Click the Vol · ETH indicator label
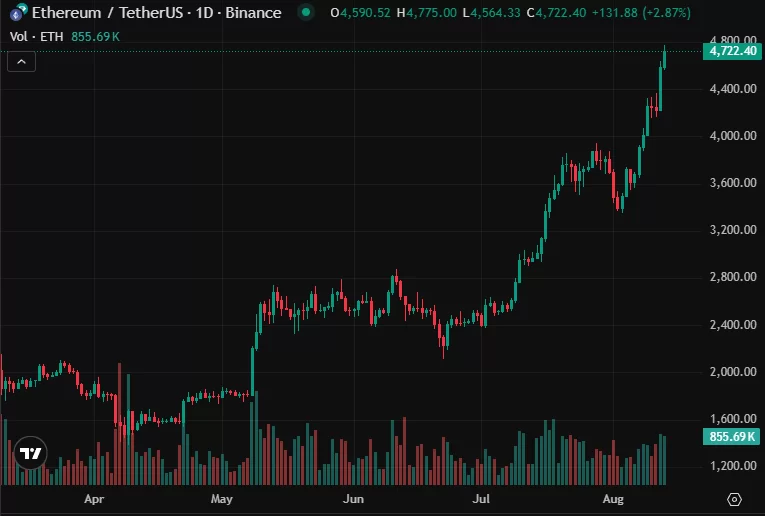765x516 pixels. pos(37,37)
